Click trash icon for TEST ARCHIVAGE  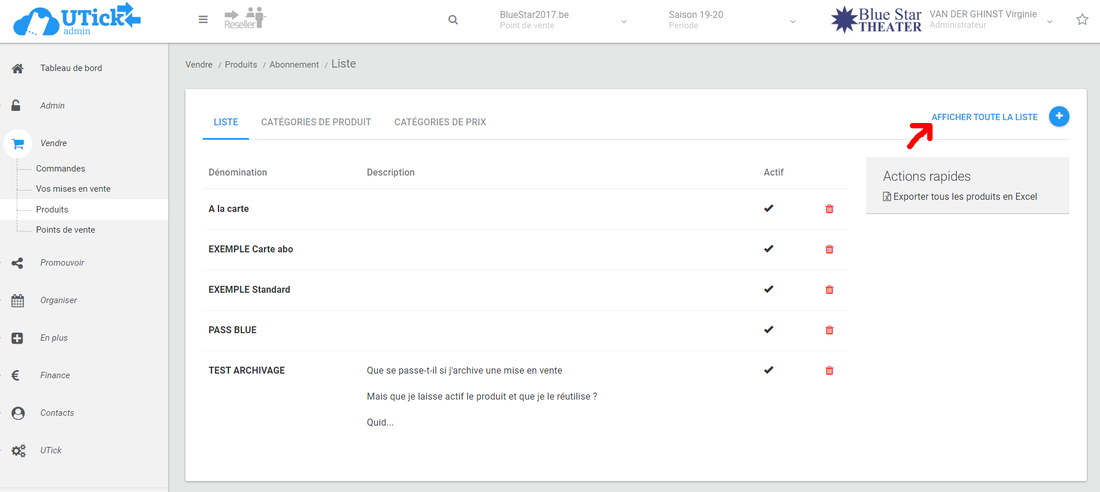click(x=828, y=370)
